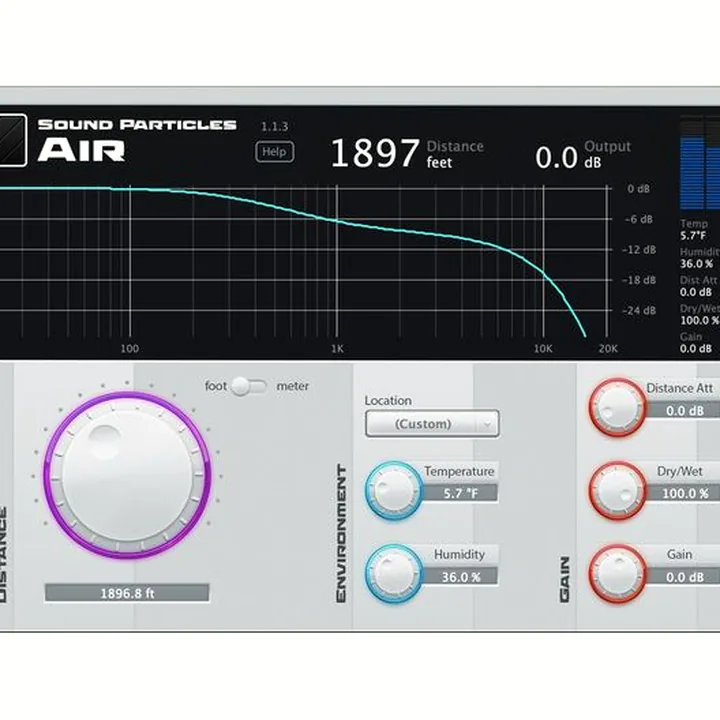Click the large purple Distance knob

(127, 475)
